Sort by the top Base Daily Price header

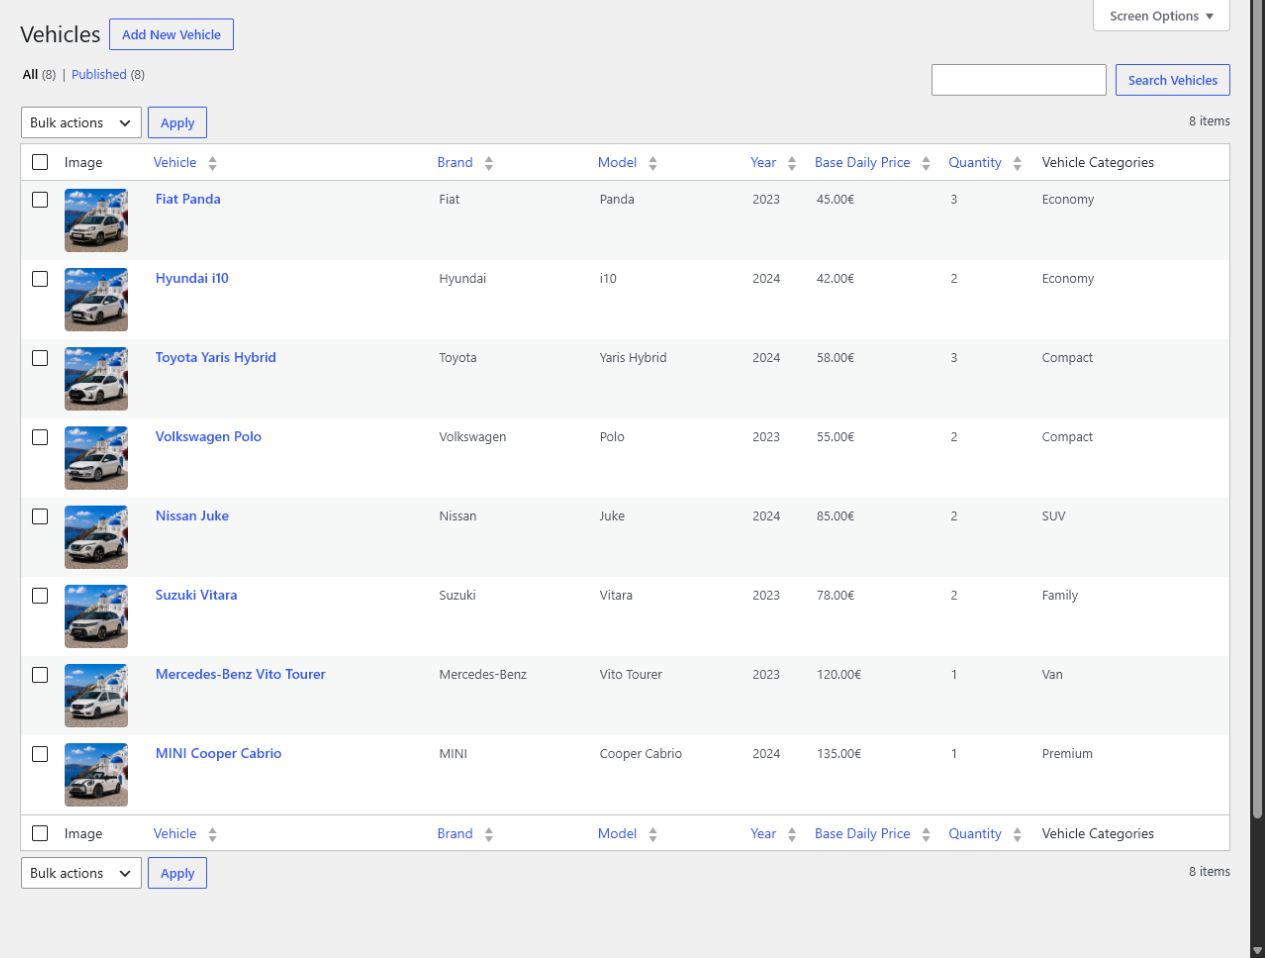click(x=862, y=162)
